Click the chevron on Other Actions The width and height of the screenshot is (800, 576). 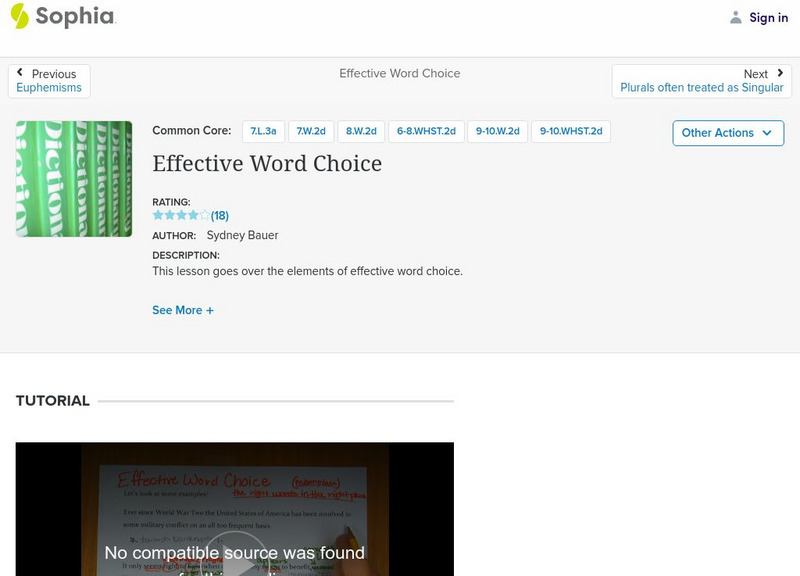[x=767, y=132]
